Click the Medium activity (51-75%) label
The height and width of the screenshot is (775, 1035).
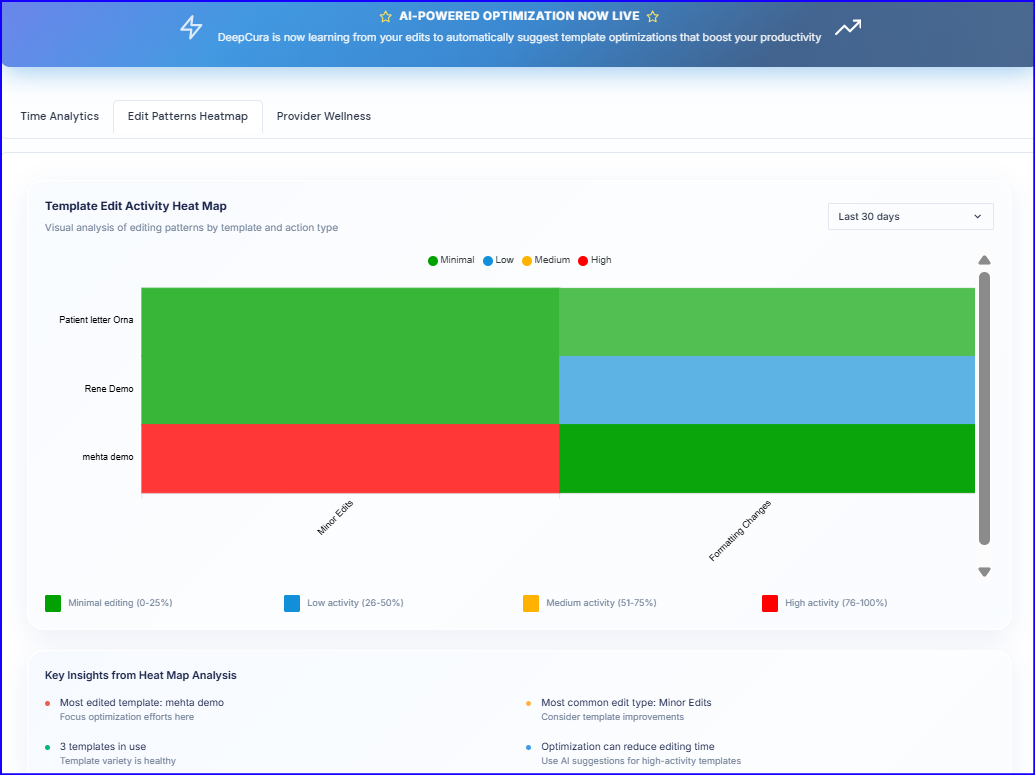601,603
